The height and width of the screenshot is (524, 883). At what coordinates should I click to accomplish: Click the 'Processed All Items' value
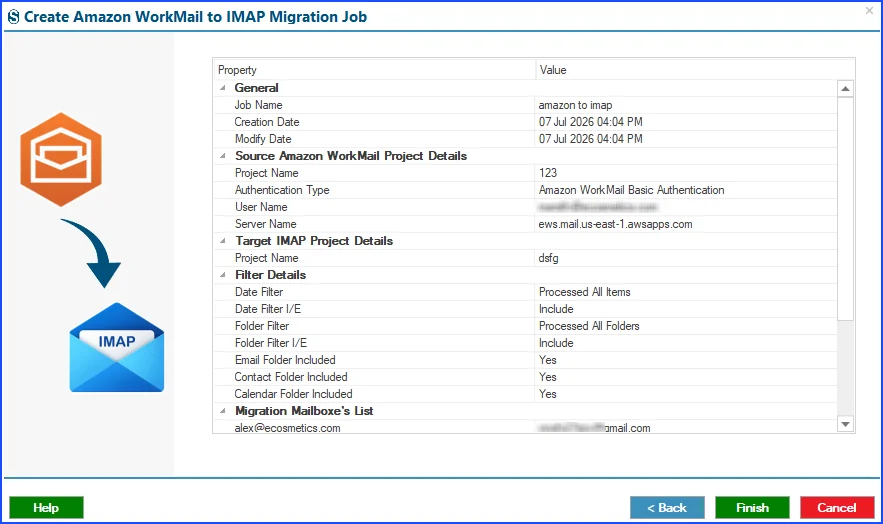[585, 292]
